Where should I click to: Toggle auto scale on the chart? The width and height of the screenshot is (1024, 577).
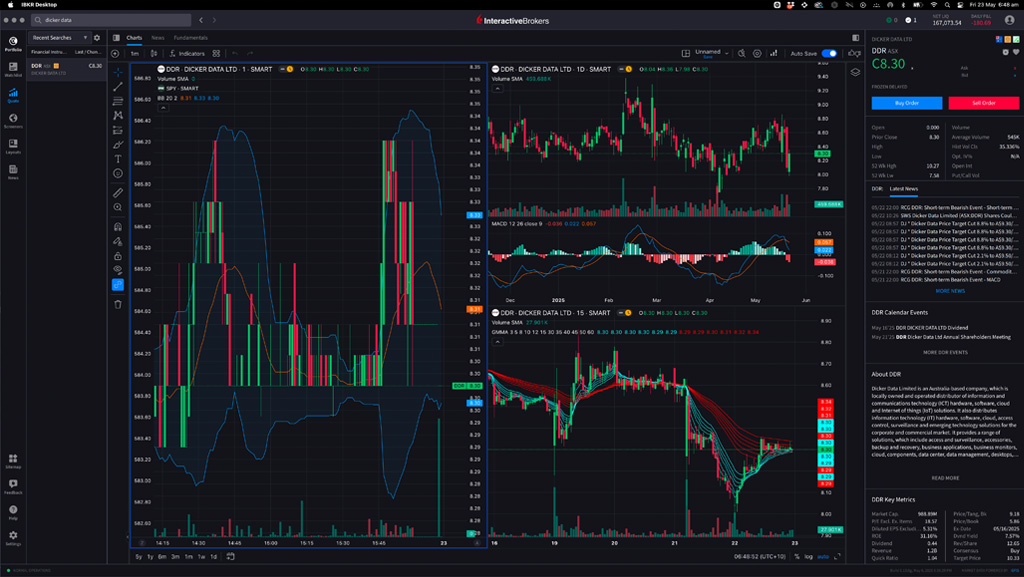823,557
